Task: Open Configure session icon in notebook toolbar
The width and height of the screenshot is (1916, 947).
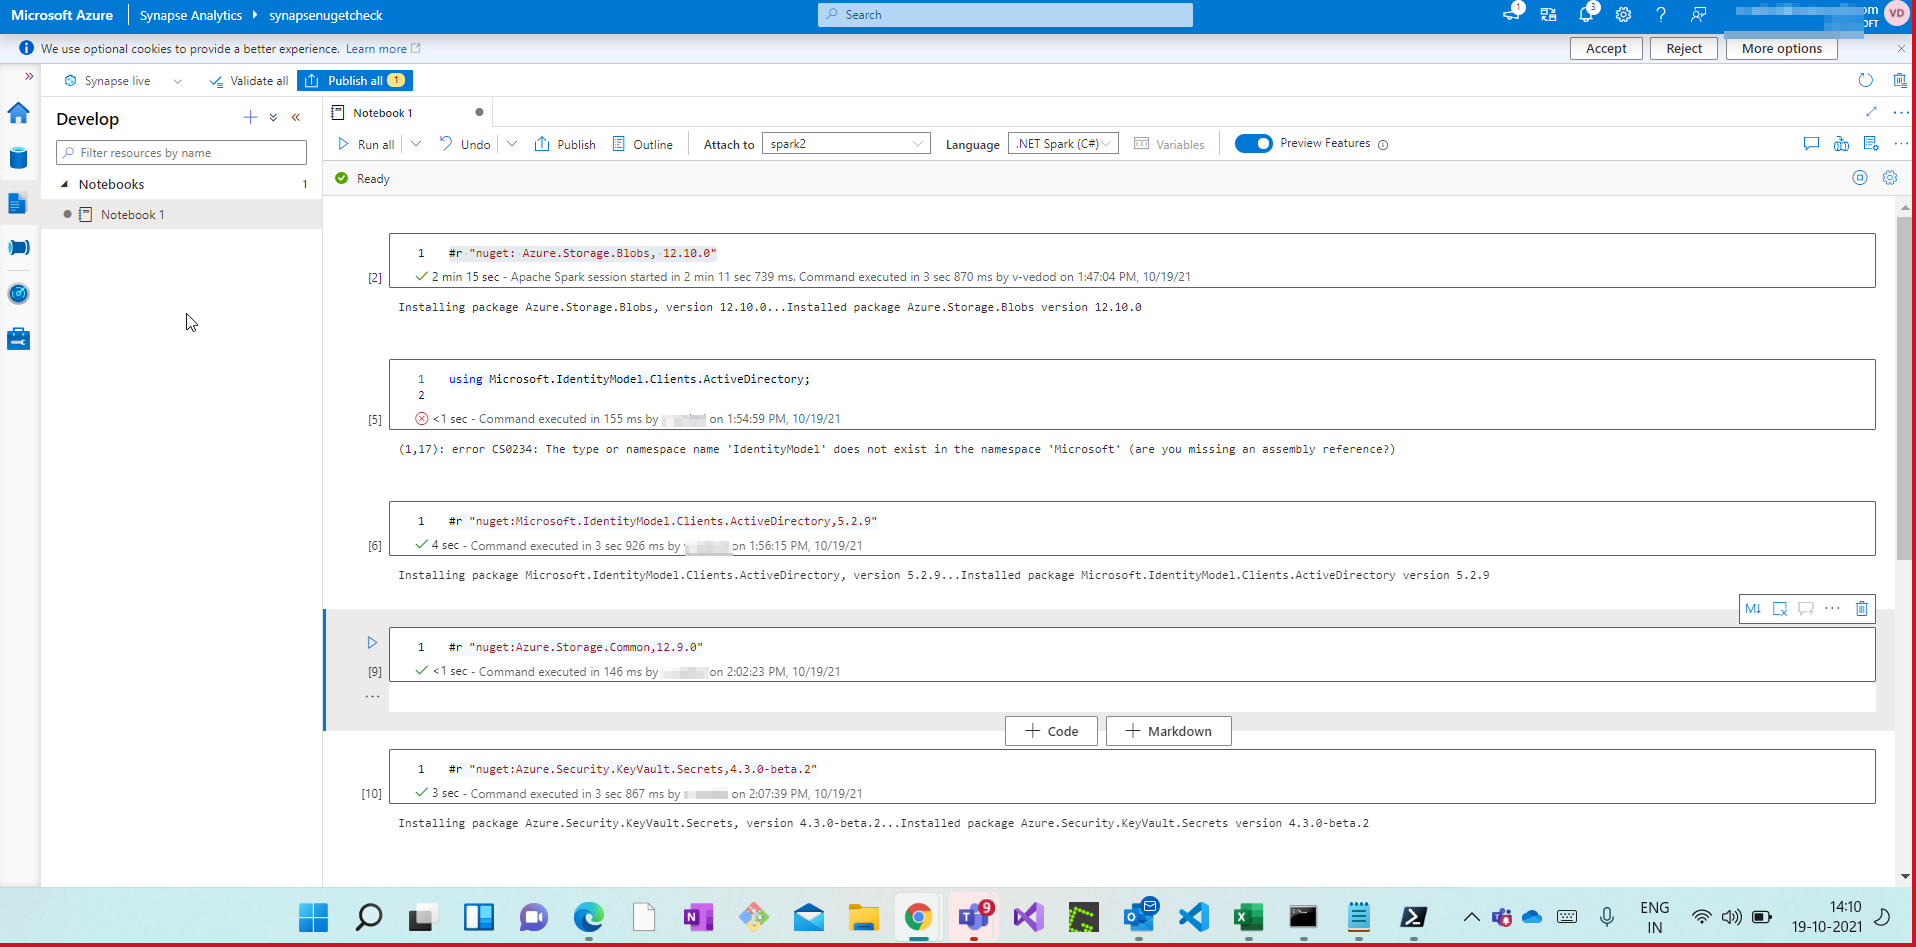Action: pos(1871,144)
